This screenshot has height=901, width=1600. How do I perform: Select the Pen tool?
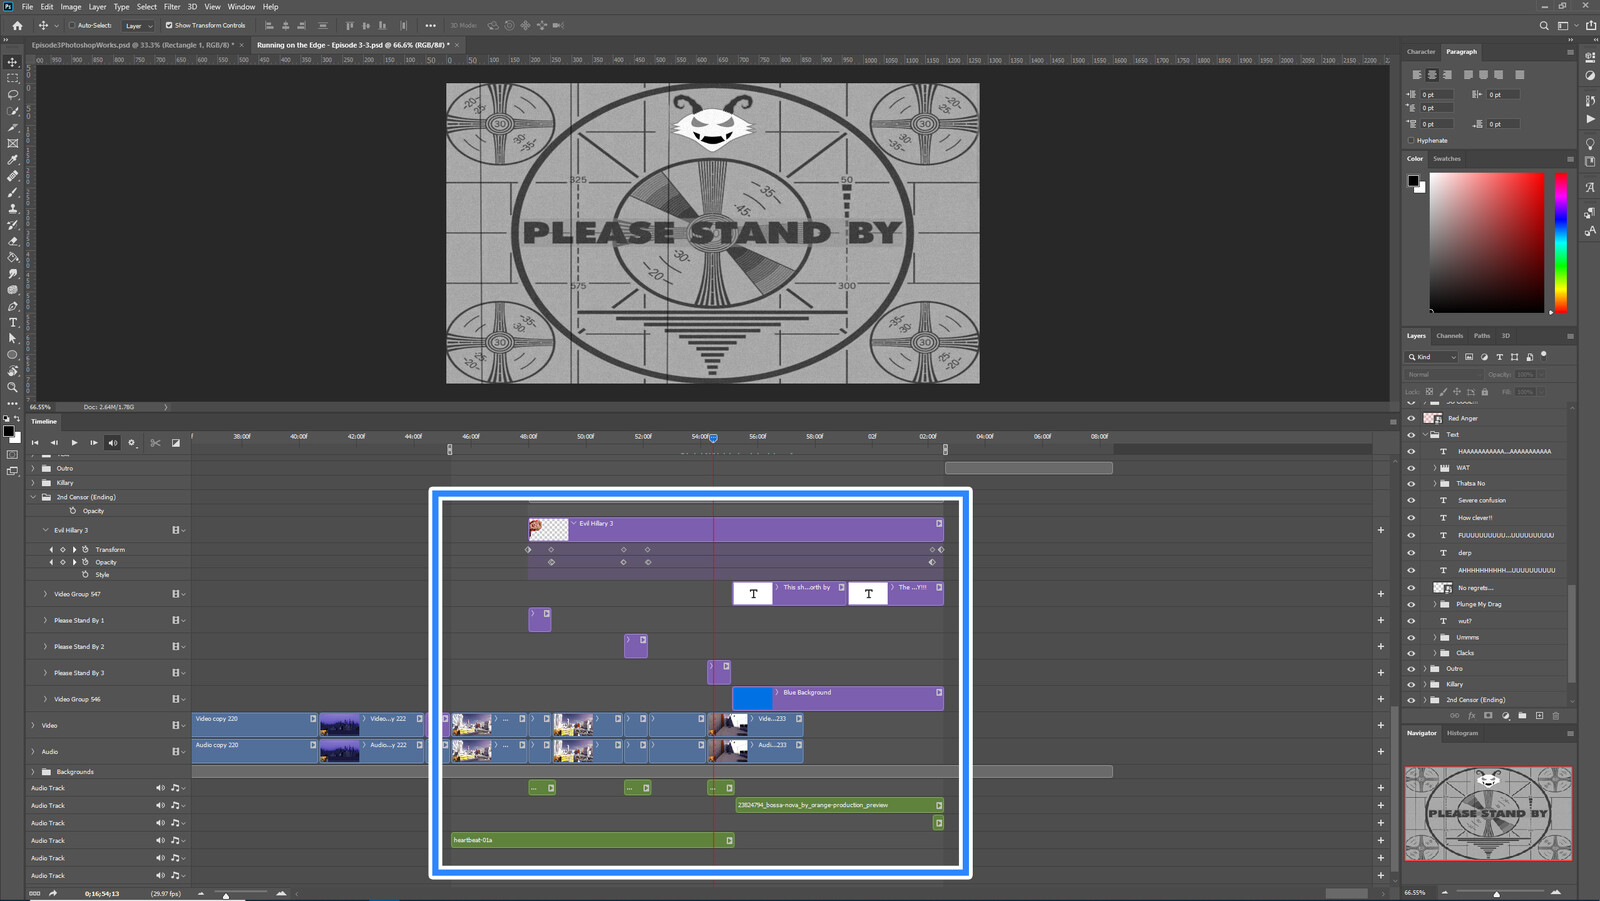coord(13,306)
